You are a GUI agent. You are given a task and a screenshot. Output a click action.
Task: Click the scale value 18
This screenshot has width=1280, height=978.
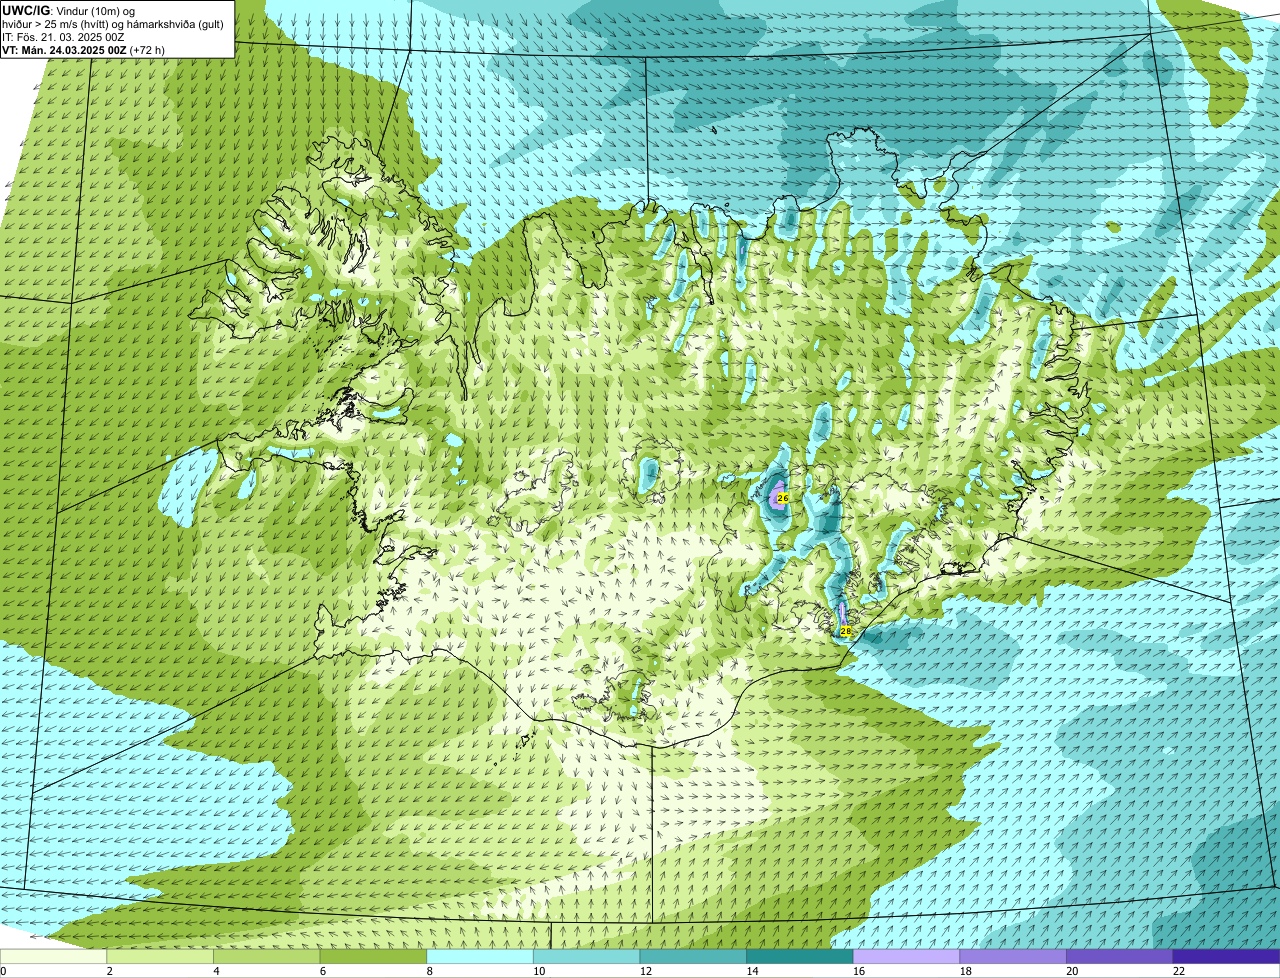click(965, 971)
